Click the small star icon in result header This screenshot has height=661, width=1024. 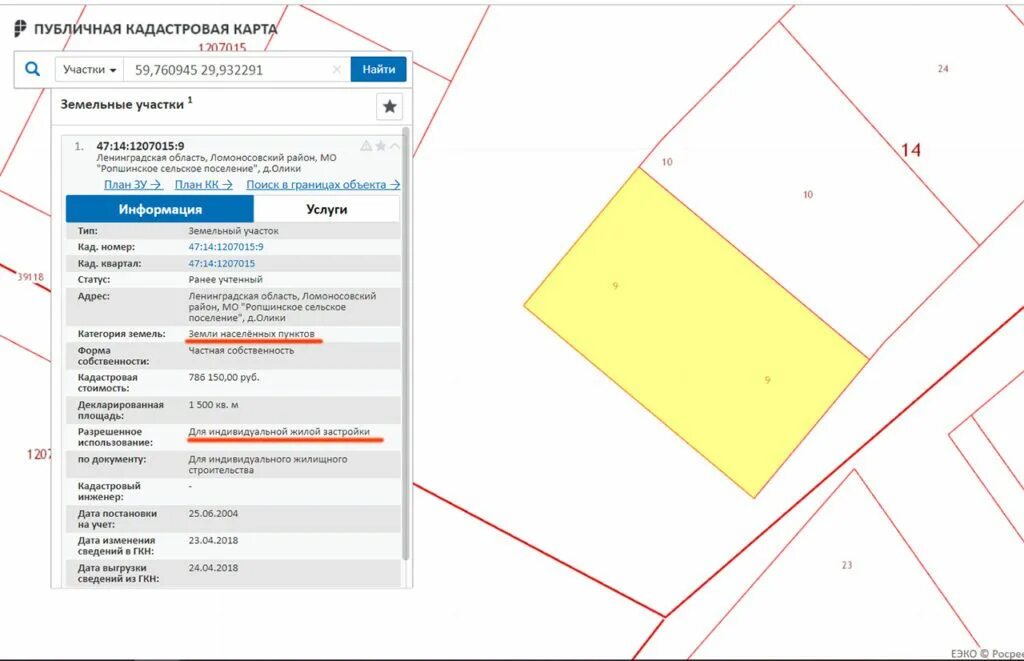[381, 146]
